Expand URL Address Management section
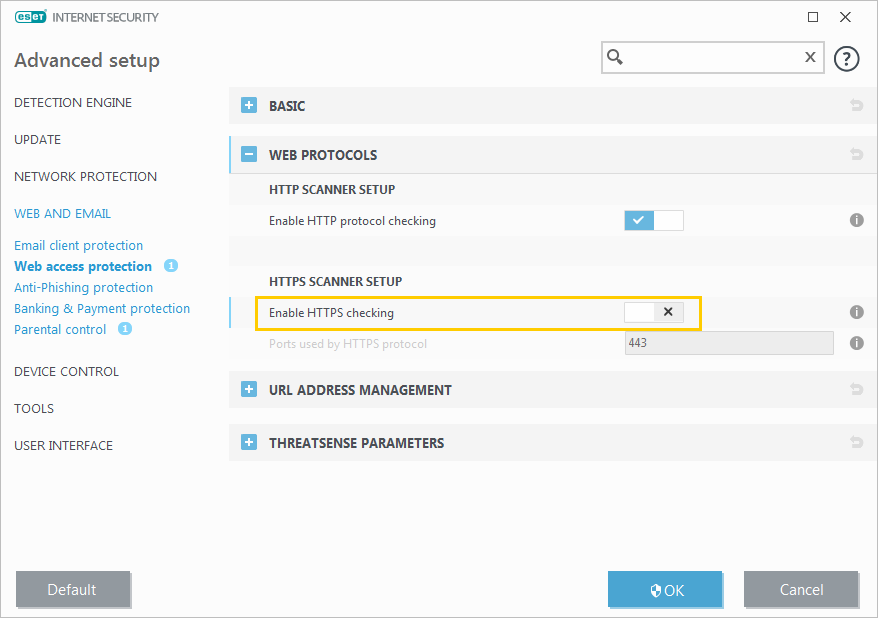Image resolution: width=878 pixels, height=618 pixels. click(x=249, y=390)
